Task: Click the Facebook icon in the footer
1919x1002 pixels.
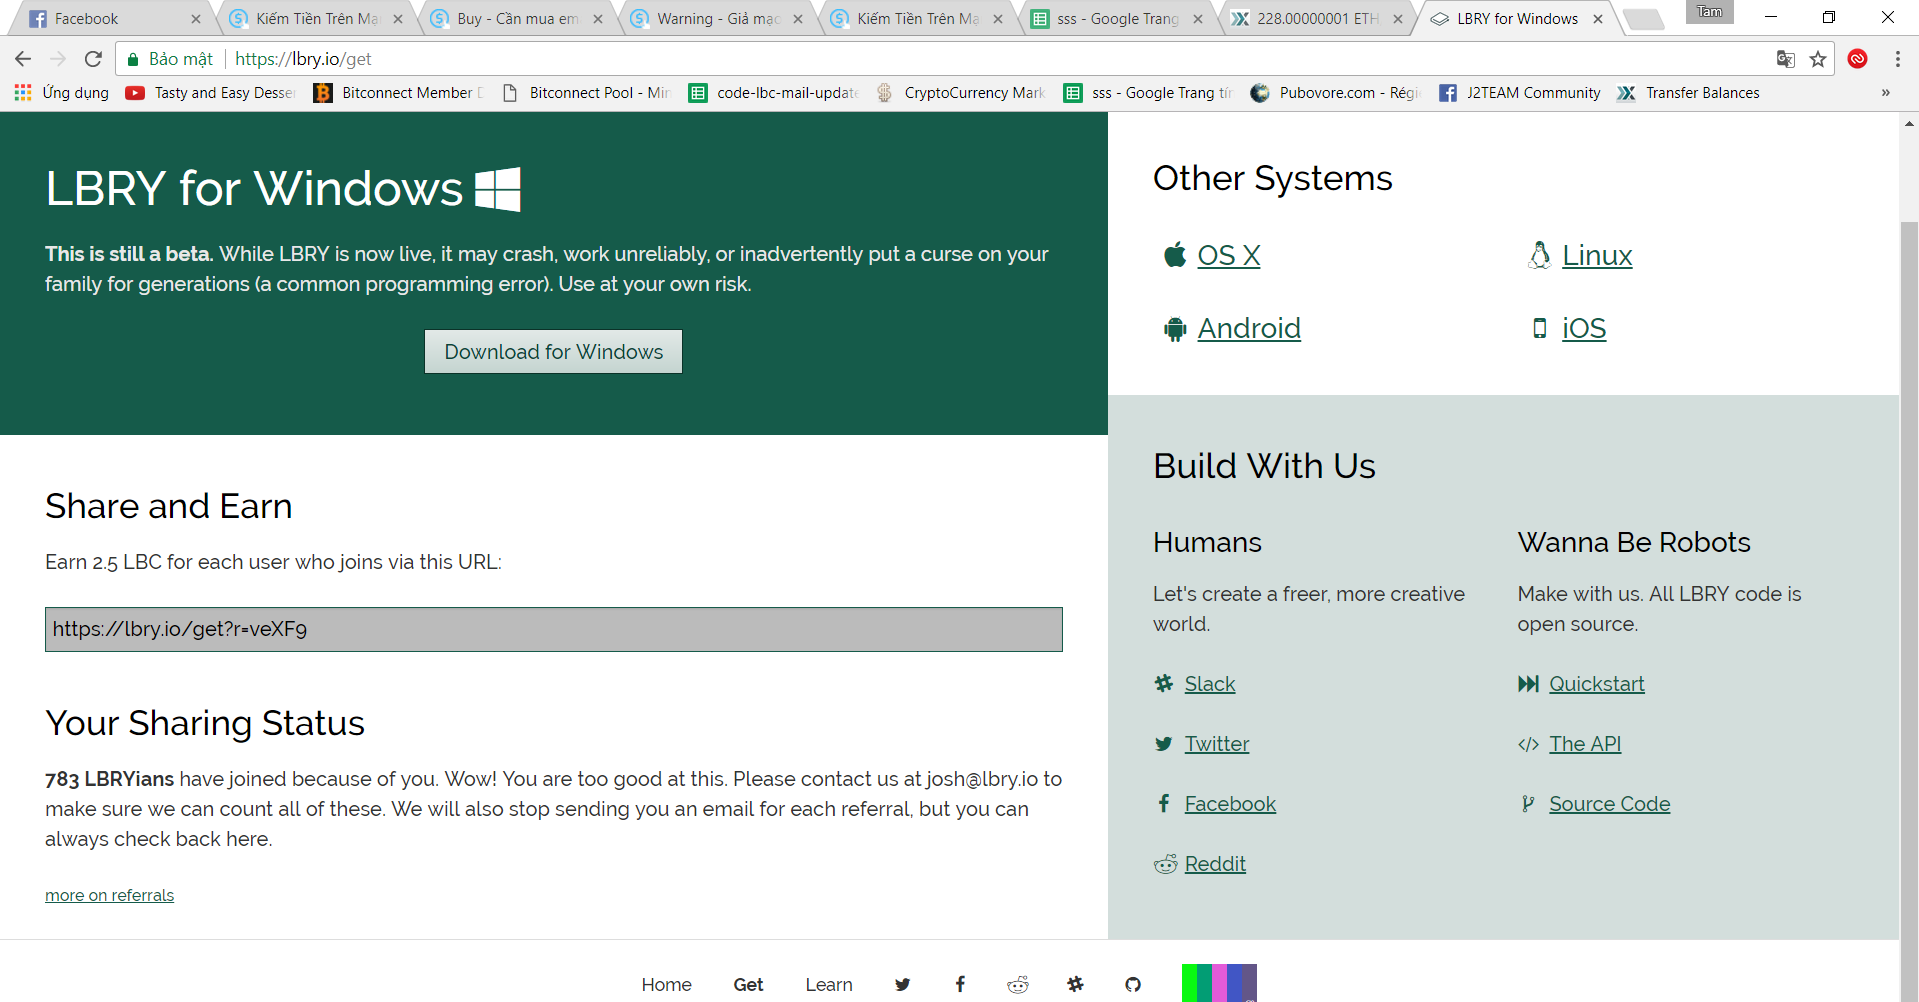Action: [x=960, y=984]
